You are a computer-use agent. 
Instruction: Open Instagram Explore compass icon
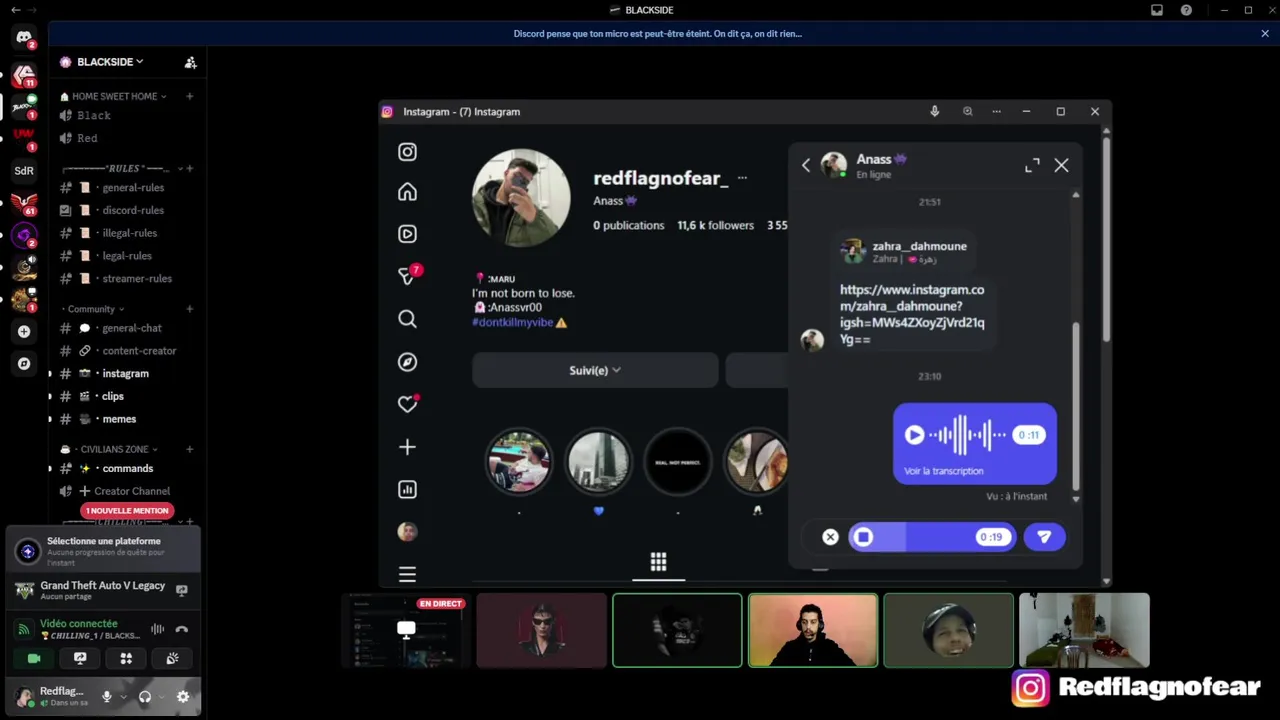[x=407, y=362]
